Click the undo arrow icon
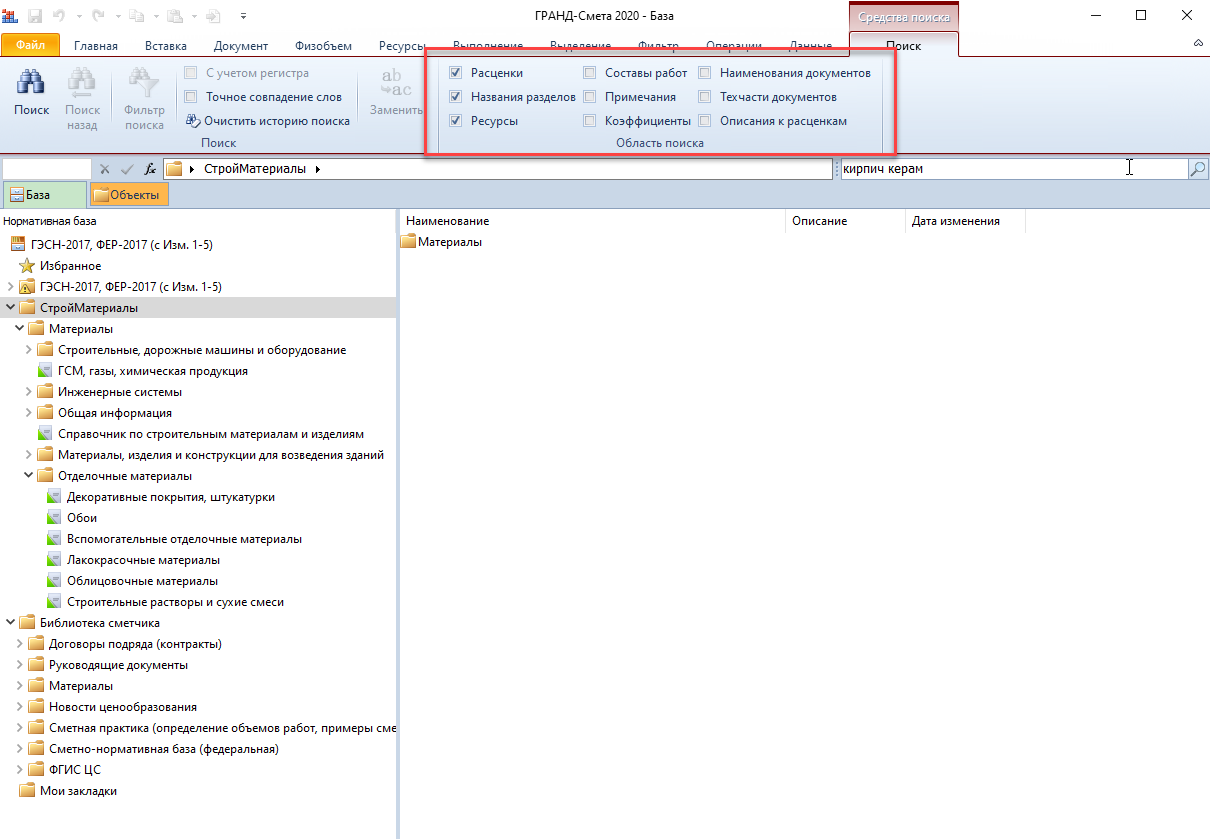 [x=61, y=16]
